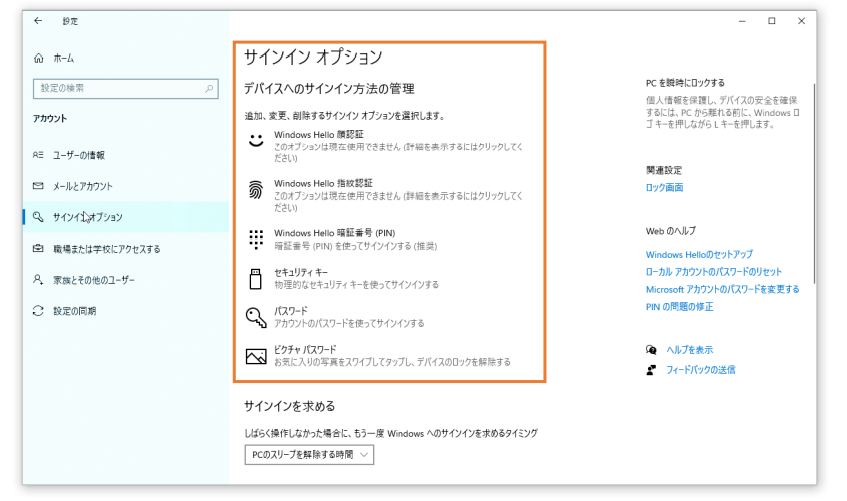Open the ロック画面 link
Viewport: 847px width, 501px height.
click(x=664, y=188)
